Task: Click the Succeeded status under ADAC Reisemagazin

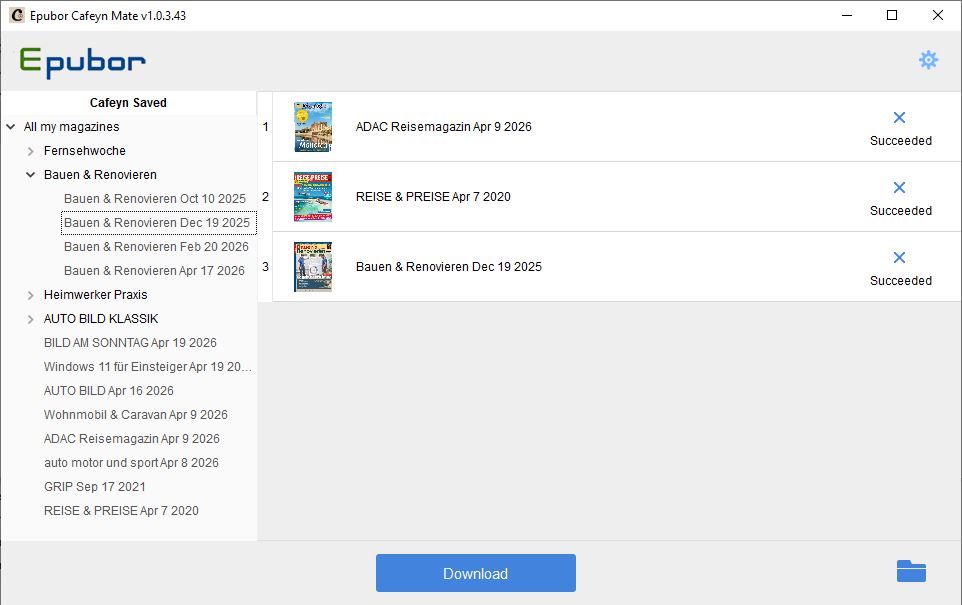Action: tap(900, 141)
